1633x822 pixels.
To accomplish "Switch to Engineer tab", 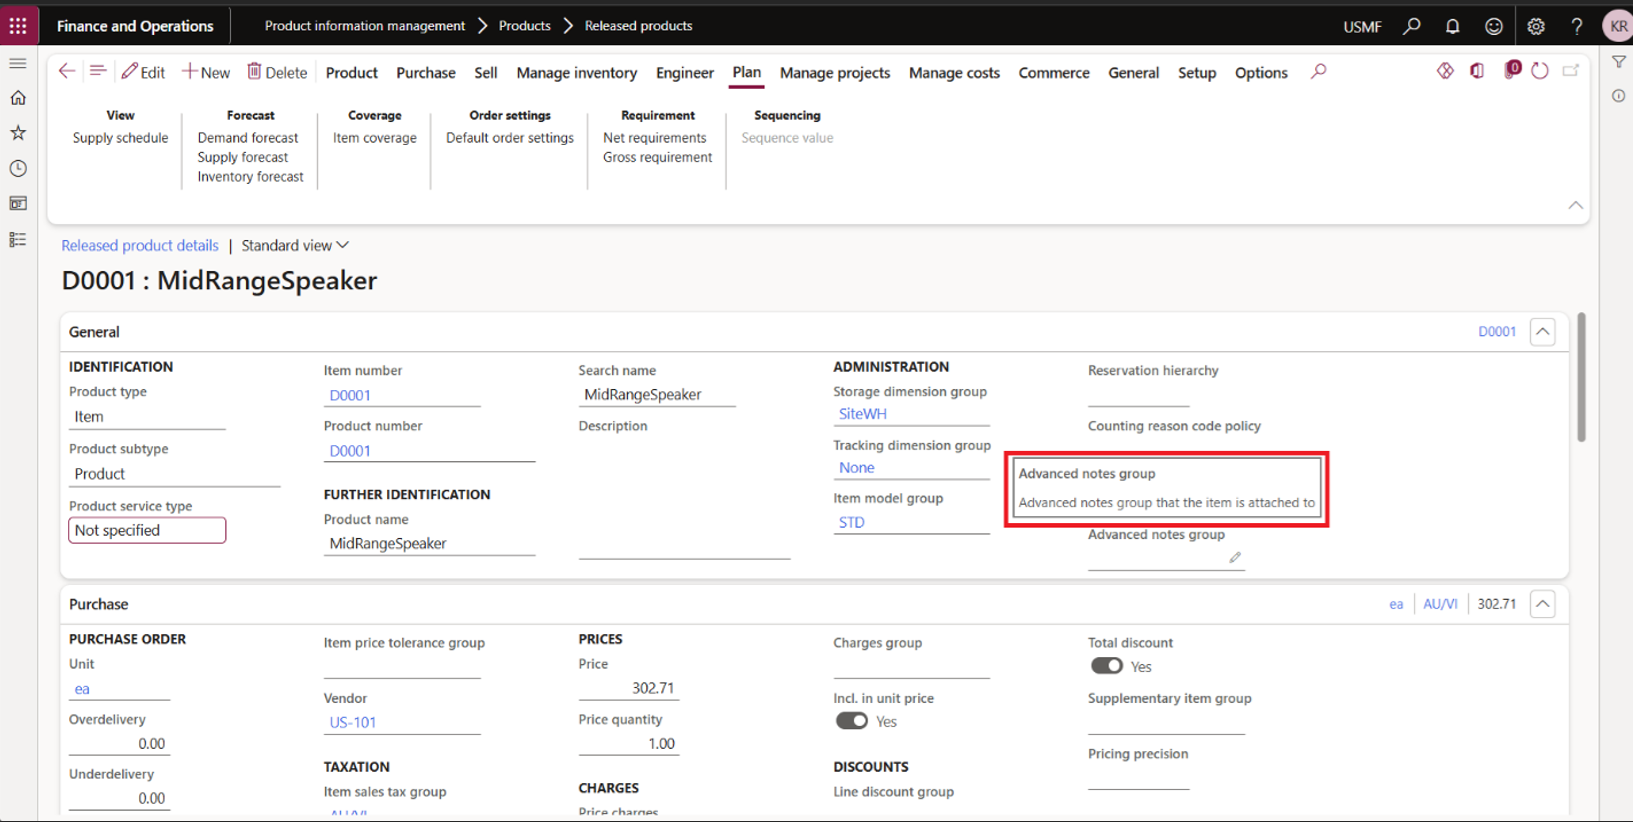I will pos(685,73).
